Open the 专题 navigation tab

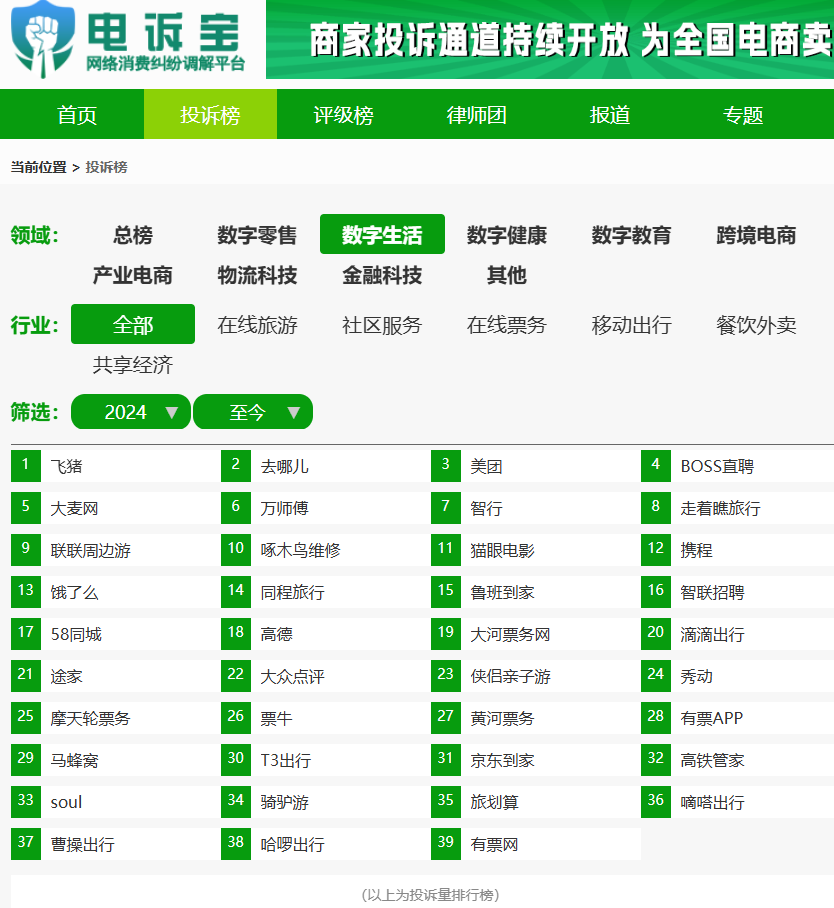[x=743, y=115]
